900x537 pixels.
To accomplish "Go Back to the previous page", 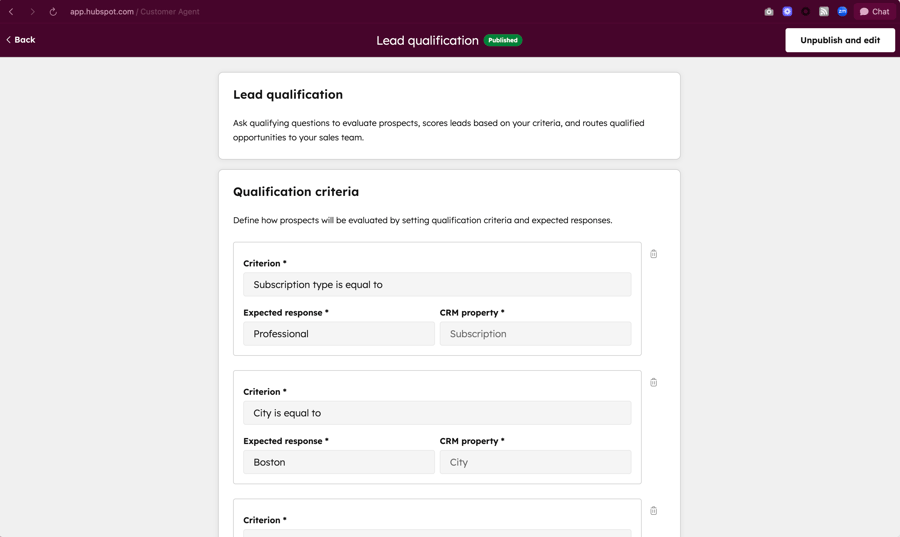I will click(21, 40).
